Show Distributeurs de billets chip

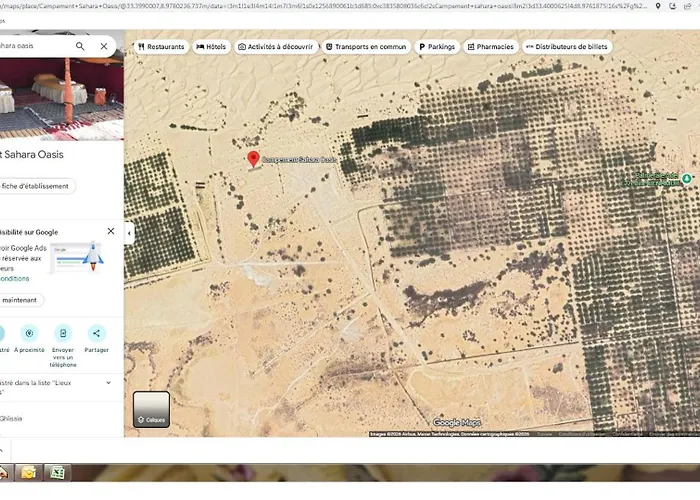point(567,47)
